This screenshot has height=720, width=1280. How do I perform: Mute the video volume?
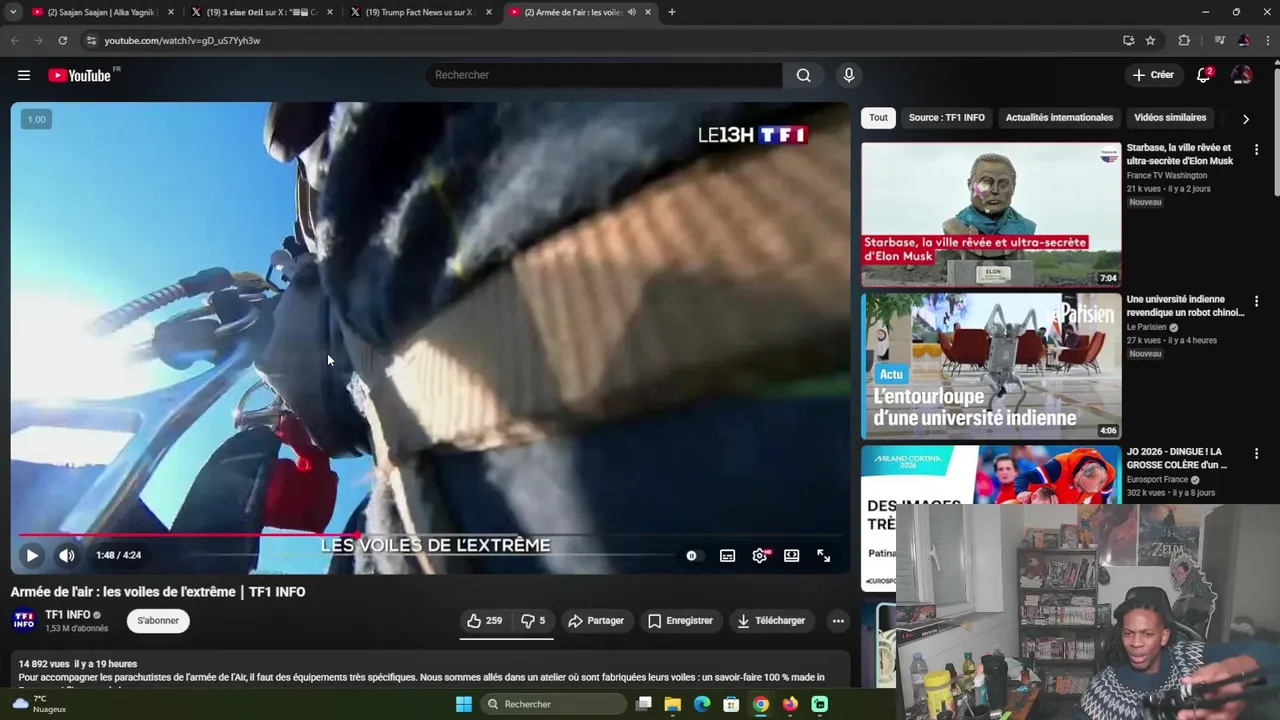pos(66,555)
